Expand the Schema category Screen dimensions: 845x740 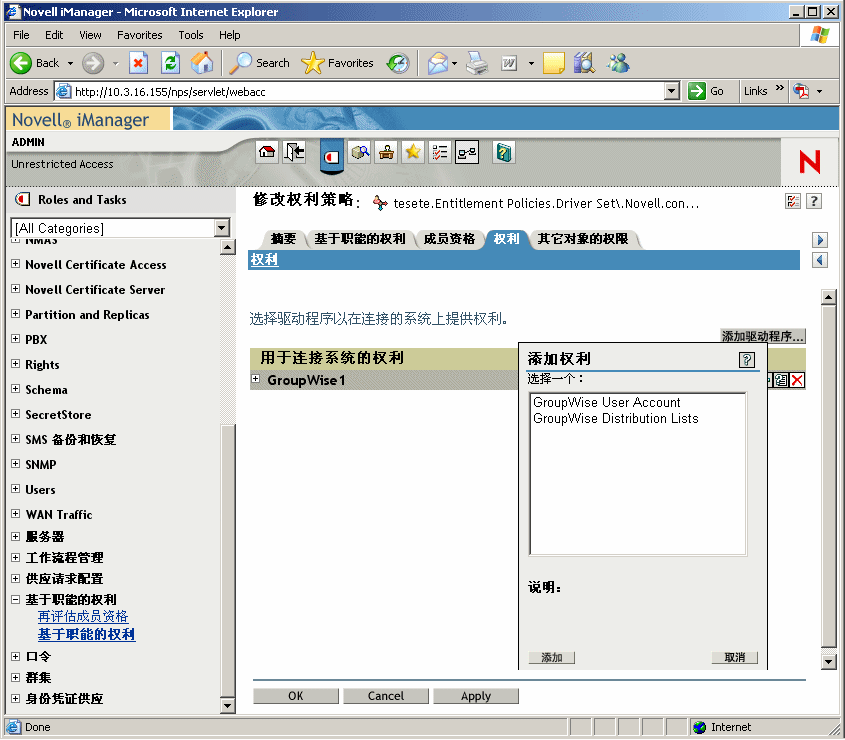[x=16, y=389]
